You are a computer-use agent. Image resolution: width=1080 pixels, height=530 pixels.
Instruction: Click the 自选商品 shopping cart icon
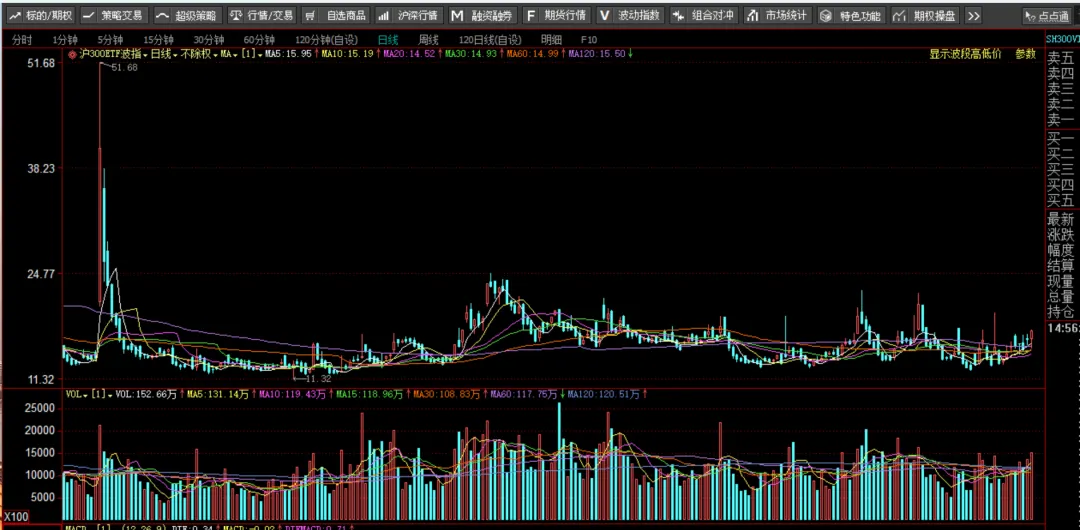click(x=310, y=15)
